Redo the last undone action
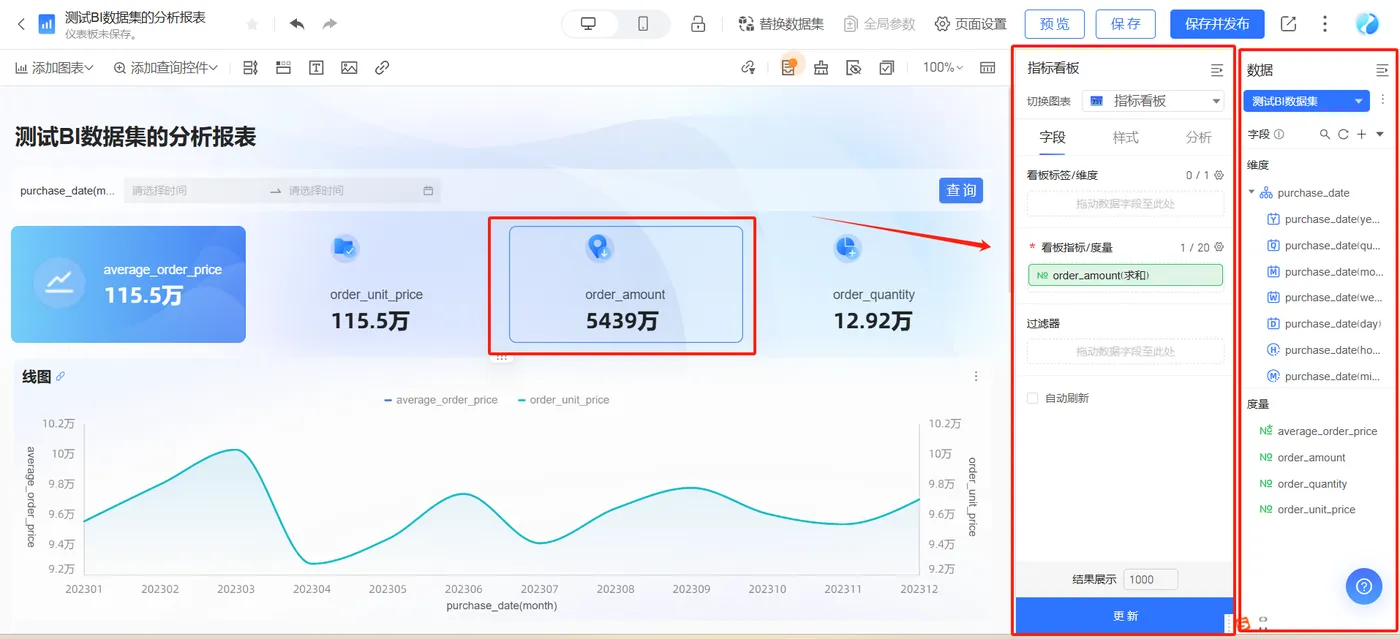The height and width of the screenshot is (639, 1400). 330,24
